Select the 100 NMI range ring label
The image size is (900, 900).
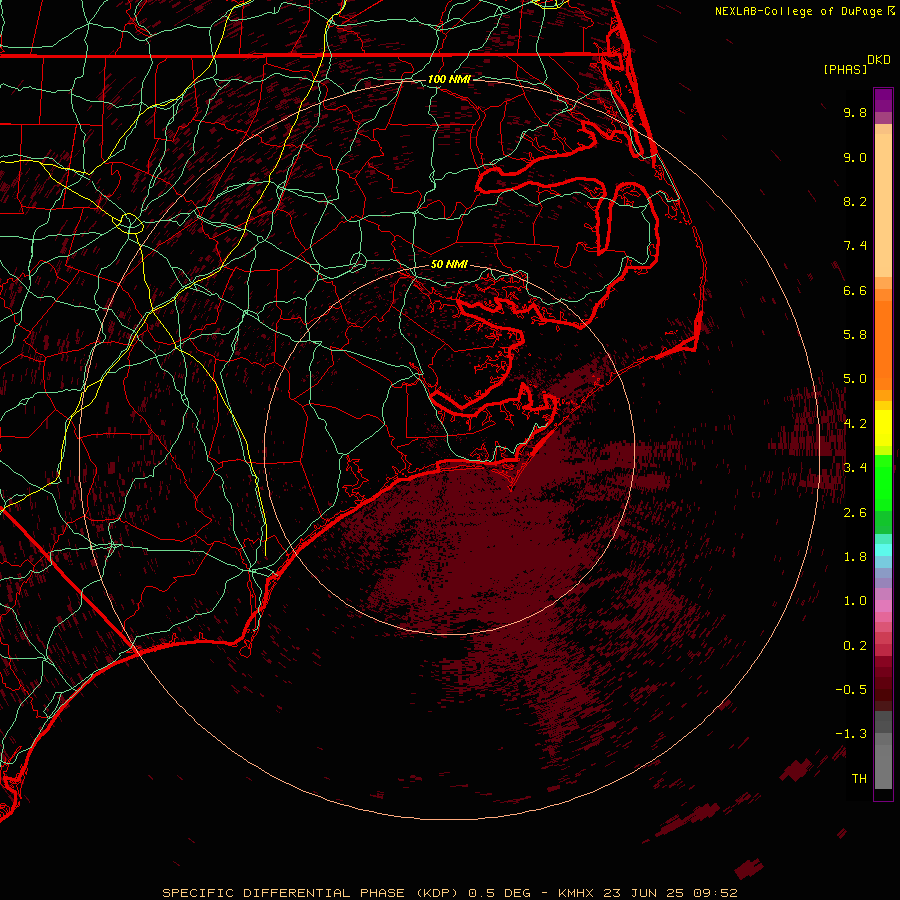(x=449, y=79)
